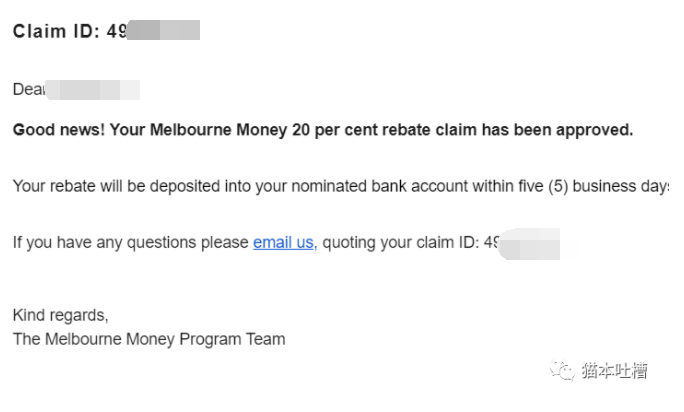Click "The Melbourne Money Program Team" signature
The image size is (684, 412).
pos(149,339)
